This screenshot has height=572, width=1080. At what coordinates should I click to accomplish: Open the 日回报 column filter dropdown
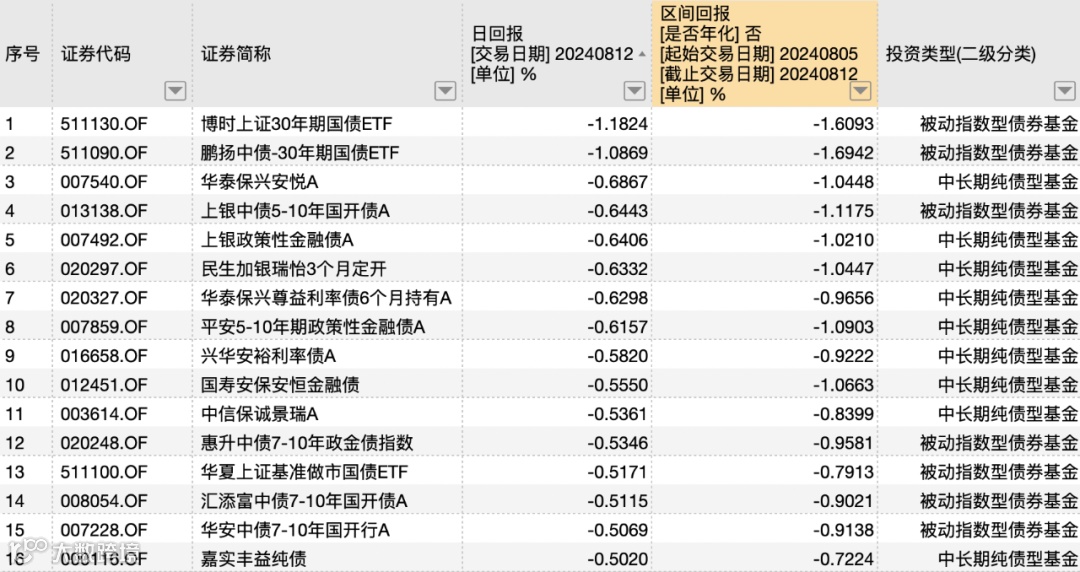pyautogui.click(x=634, y=91)
